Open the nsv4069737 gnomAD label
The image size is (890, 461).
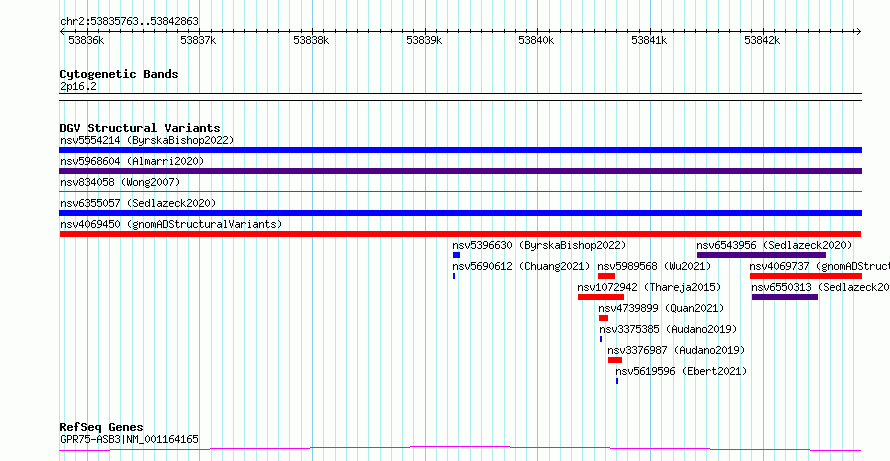point(820,266)
